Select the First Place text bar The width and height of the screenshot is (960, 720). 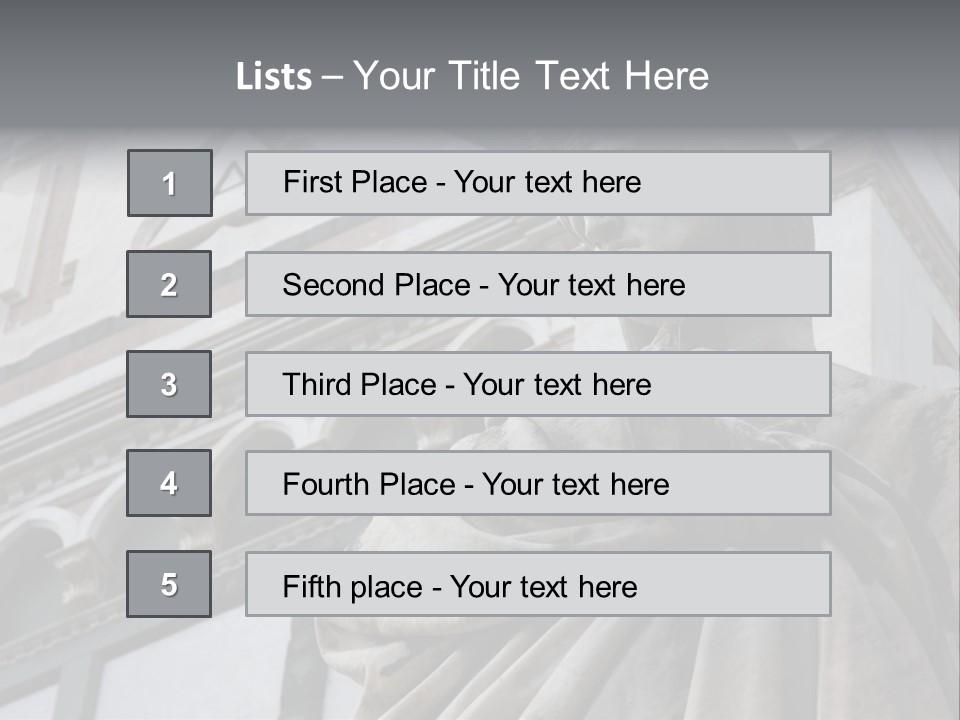pos(538,183)
